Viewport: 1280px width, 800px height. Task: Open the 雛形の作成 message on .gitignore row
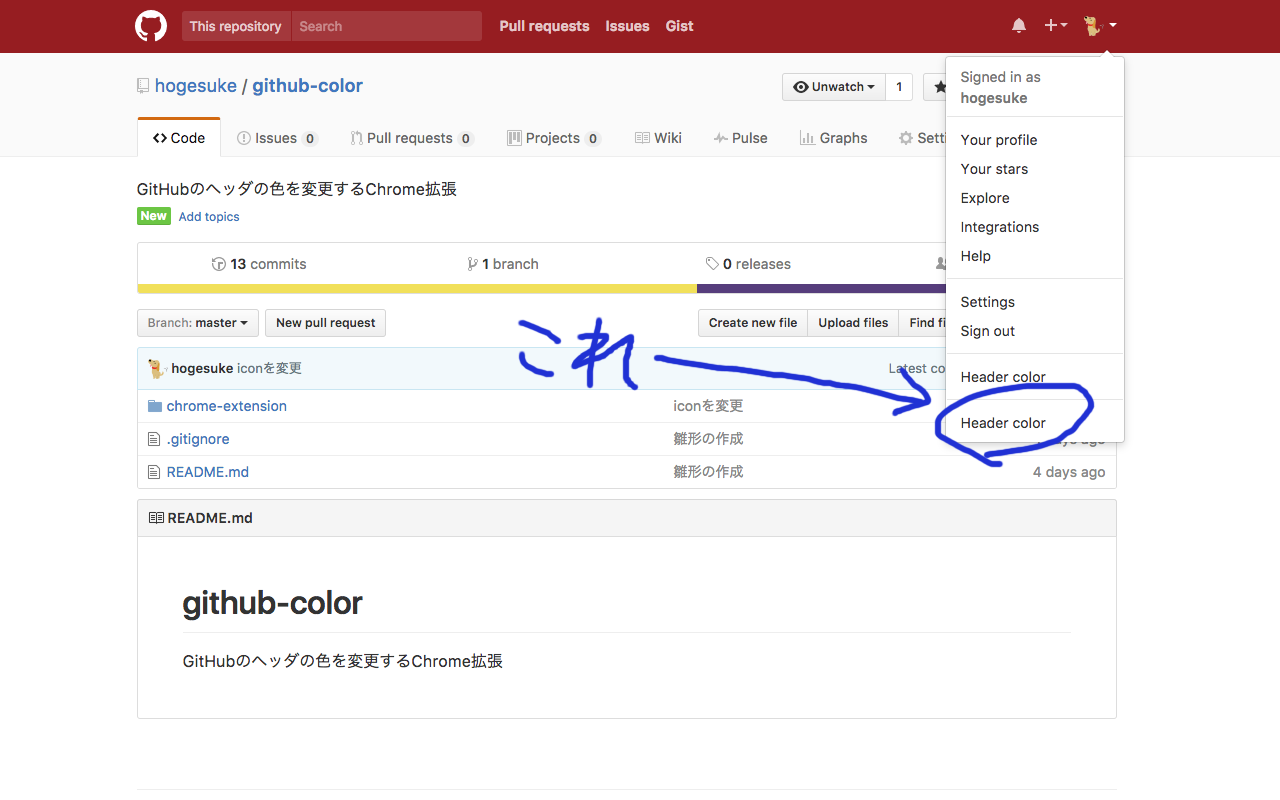coord(708,439)
